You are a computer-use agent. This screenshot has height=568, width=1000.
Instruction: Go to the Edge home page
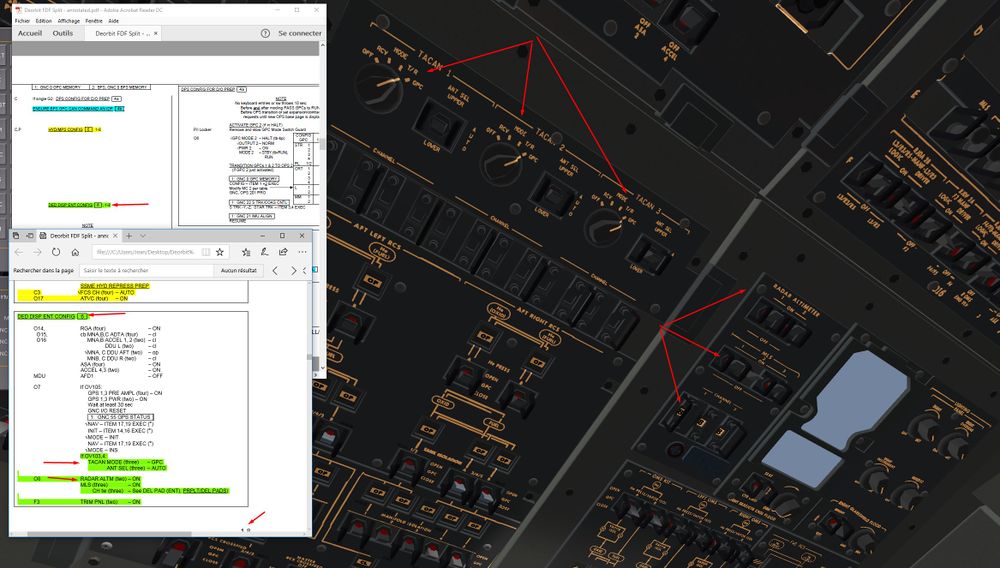(x=75, y=252)
